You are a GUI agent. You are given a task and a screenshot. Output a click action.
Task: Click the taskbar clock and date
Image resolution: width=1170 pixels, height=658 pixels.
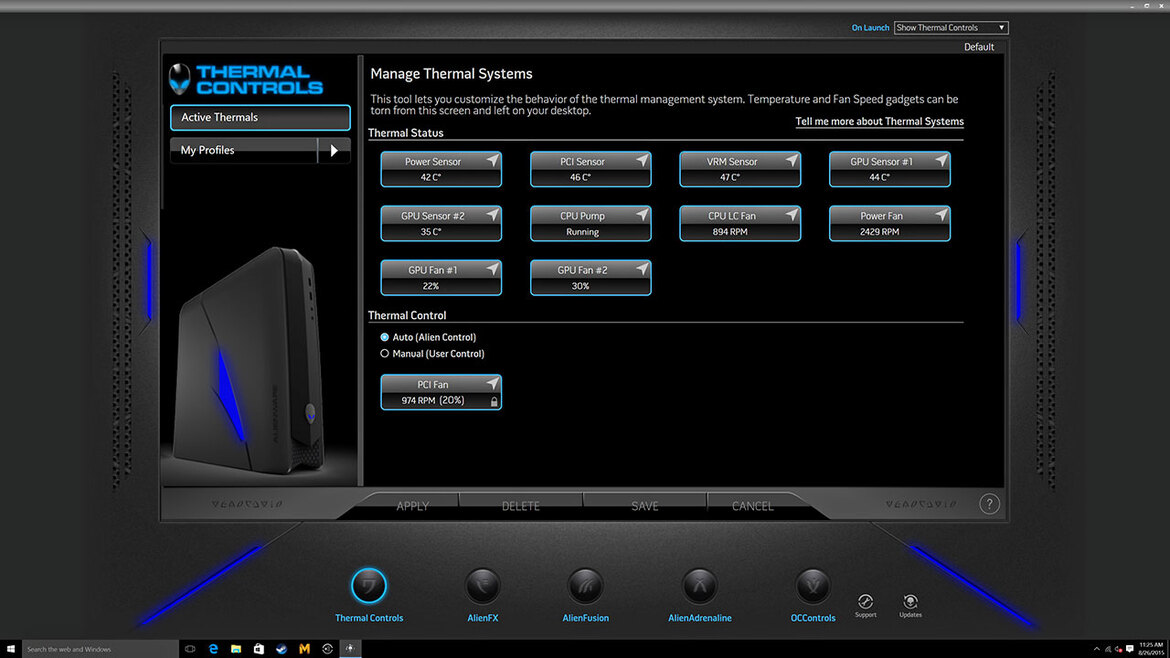click(x=1151, y=649)
